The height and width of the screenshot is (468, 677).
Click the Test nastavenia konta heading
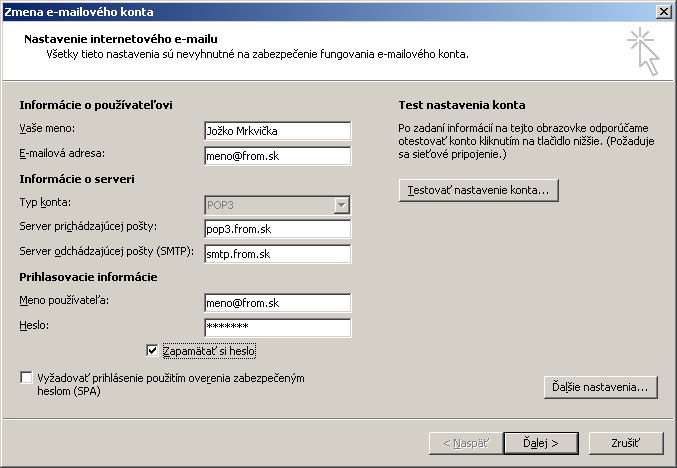point(461,105)
